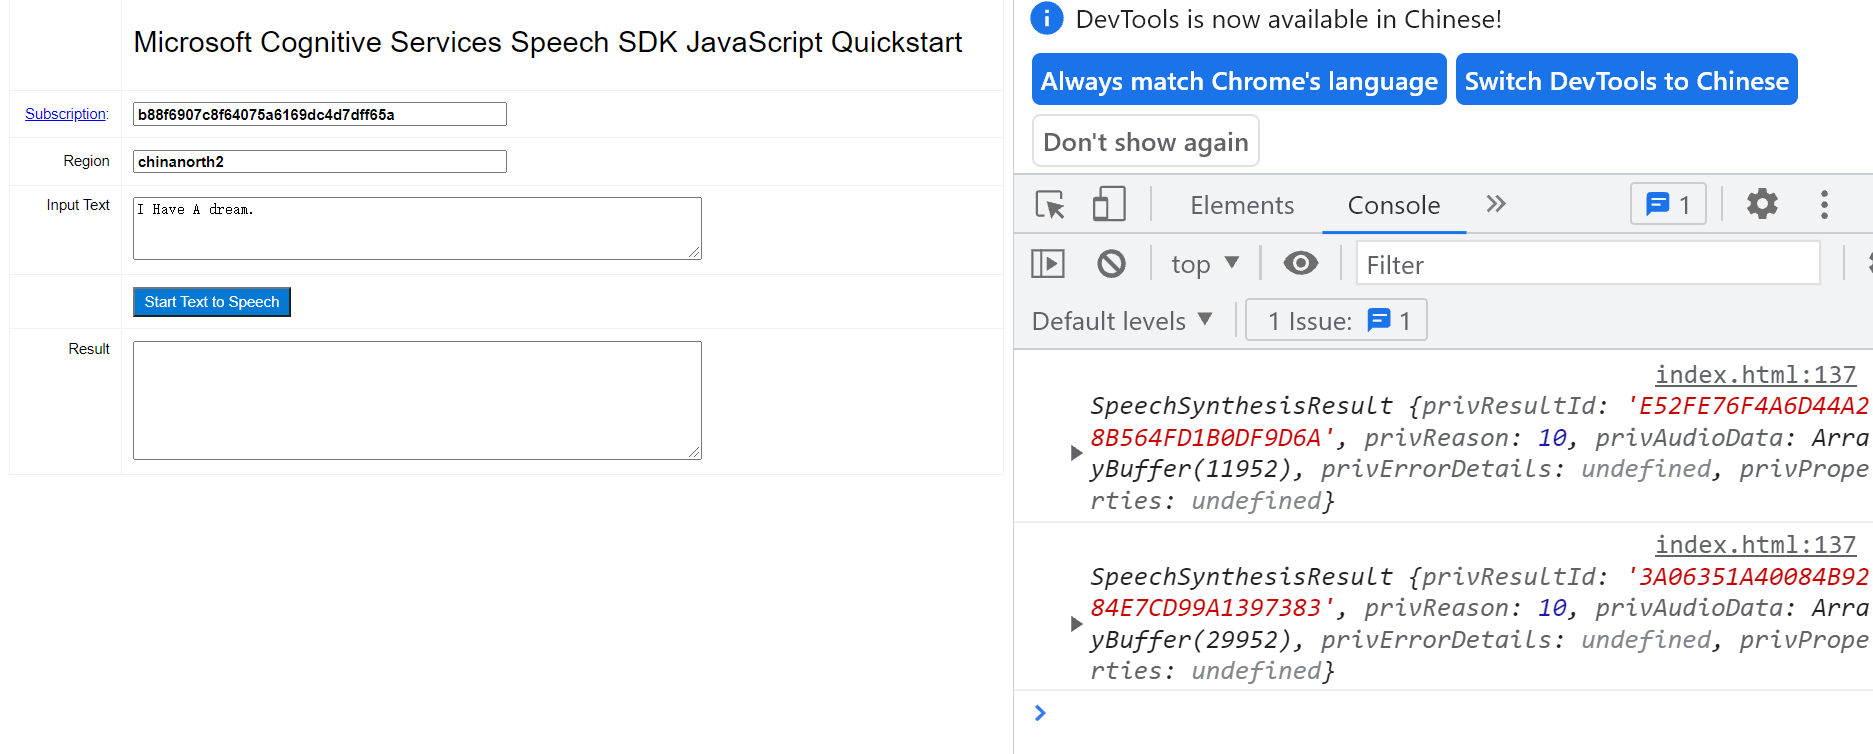Click the 1 Issue counter button
Image resolution: width=1873 pixels, height=754 pixels.
pos(1336,321)
